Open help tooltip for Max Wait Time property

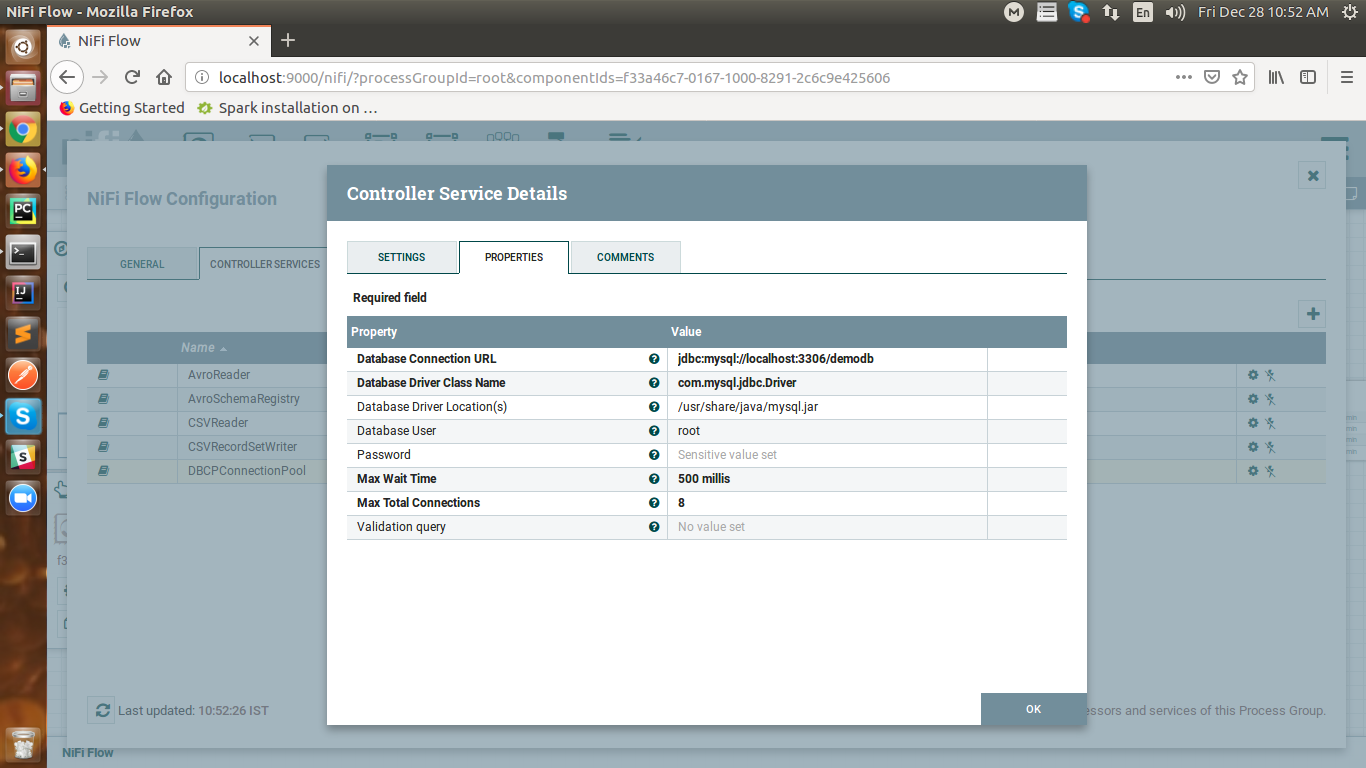[655, 478]
